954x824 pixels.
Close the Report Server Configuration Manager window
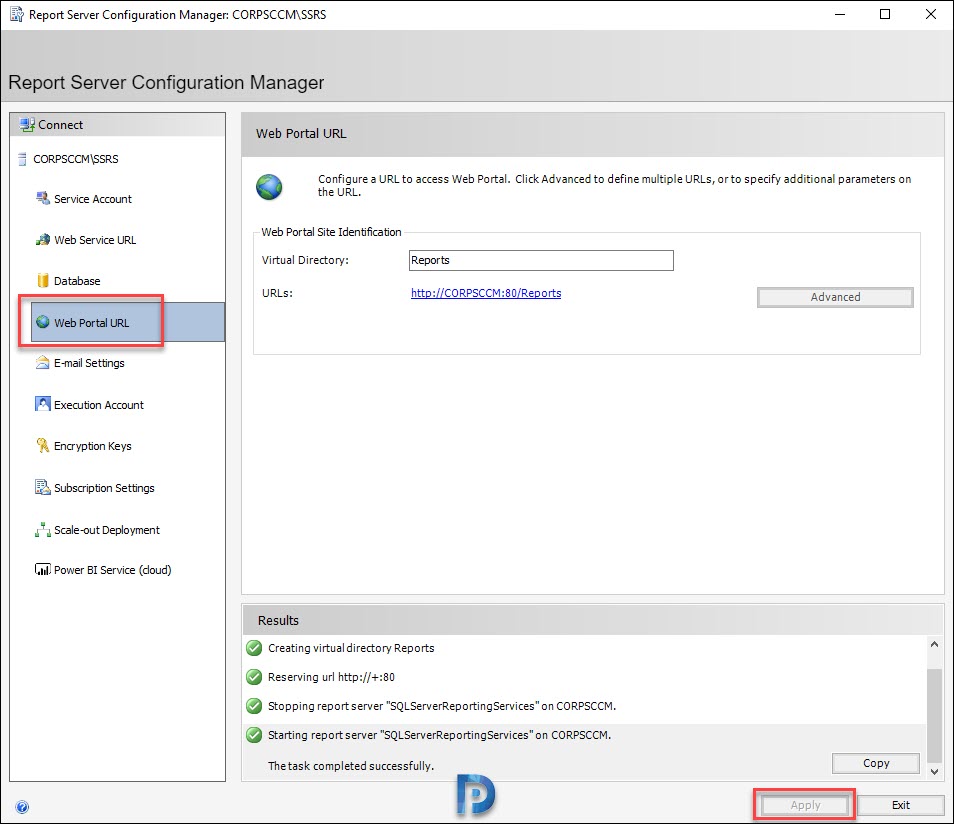[931, 14]
